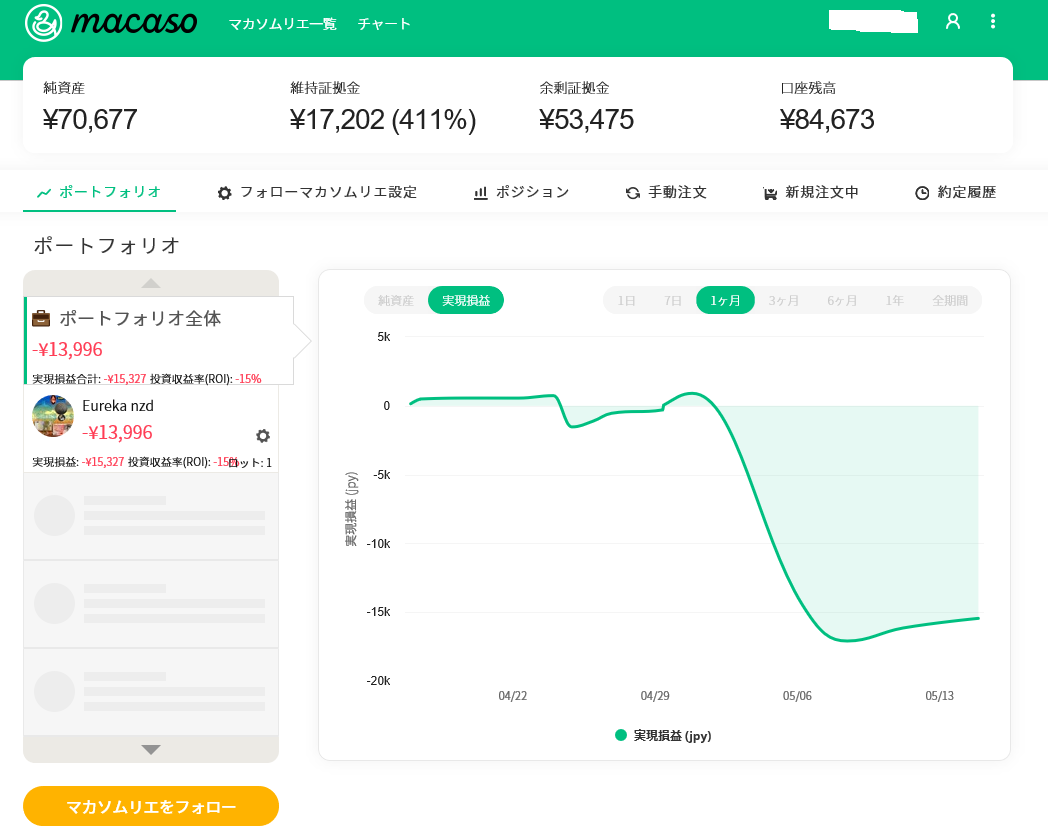
Task: Open the three-dot more options menu
Action: (x=992, y=21)
